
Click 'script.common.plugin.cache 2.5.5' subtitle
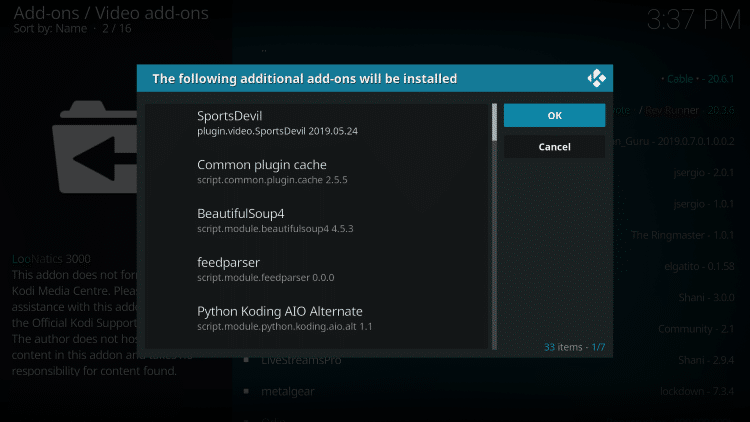(272, 180)
